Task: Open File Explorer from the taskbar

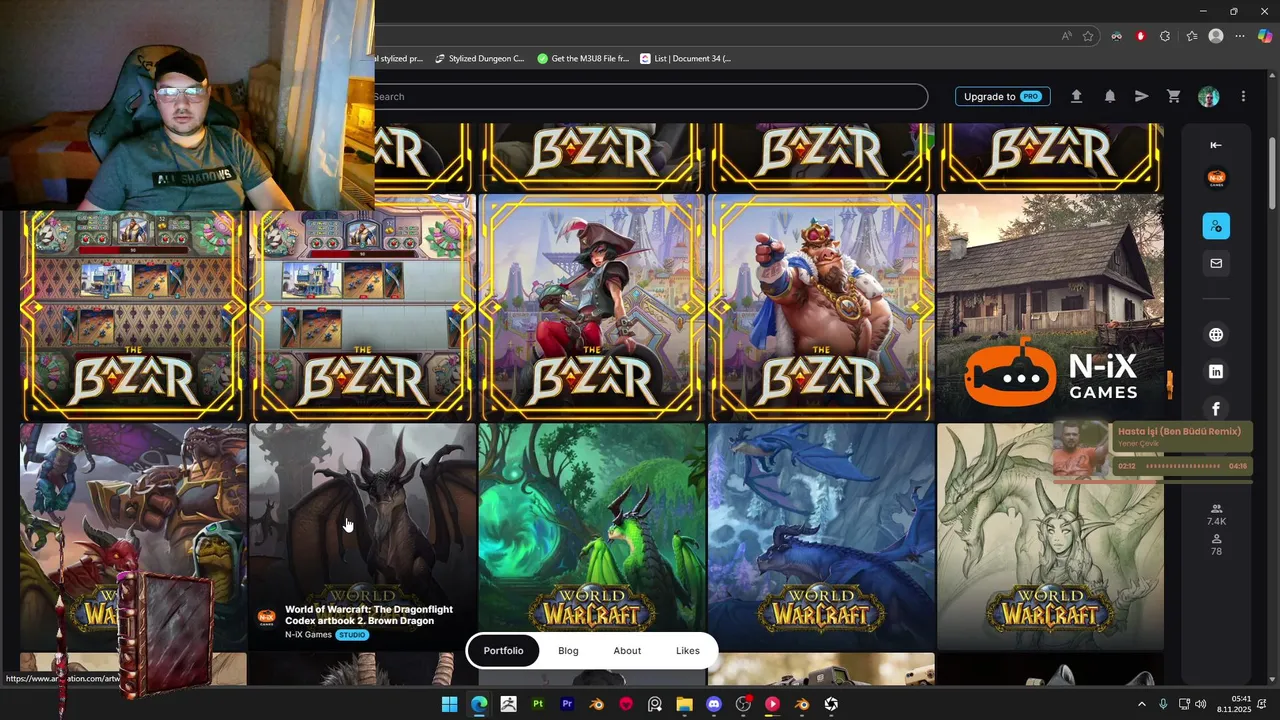Action: click(x=684, y=704)
